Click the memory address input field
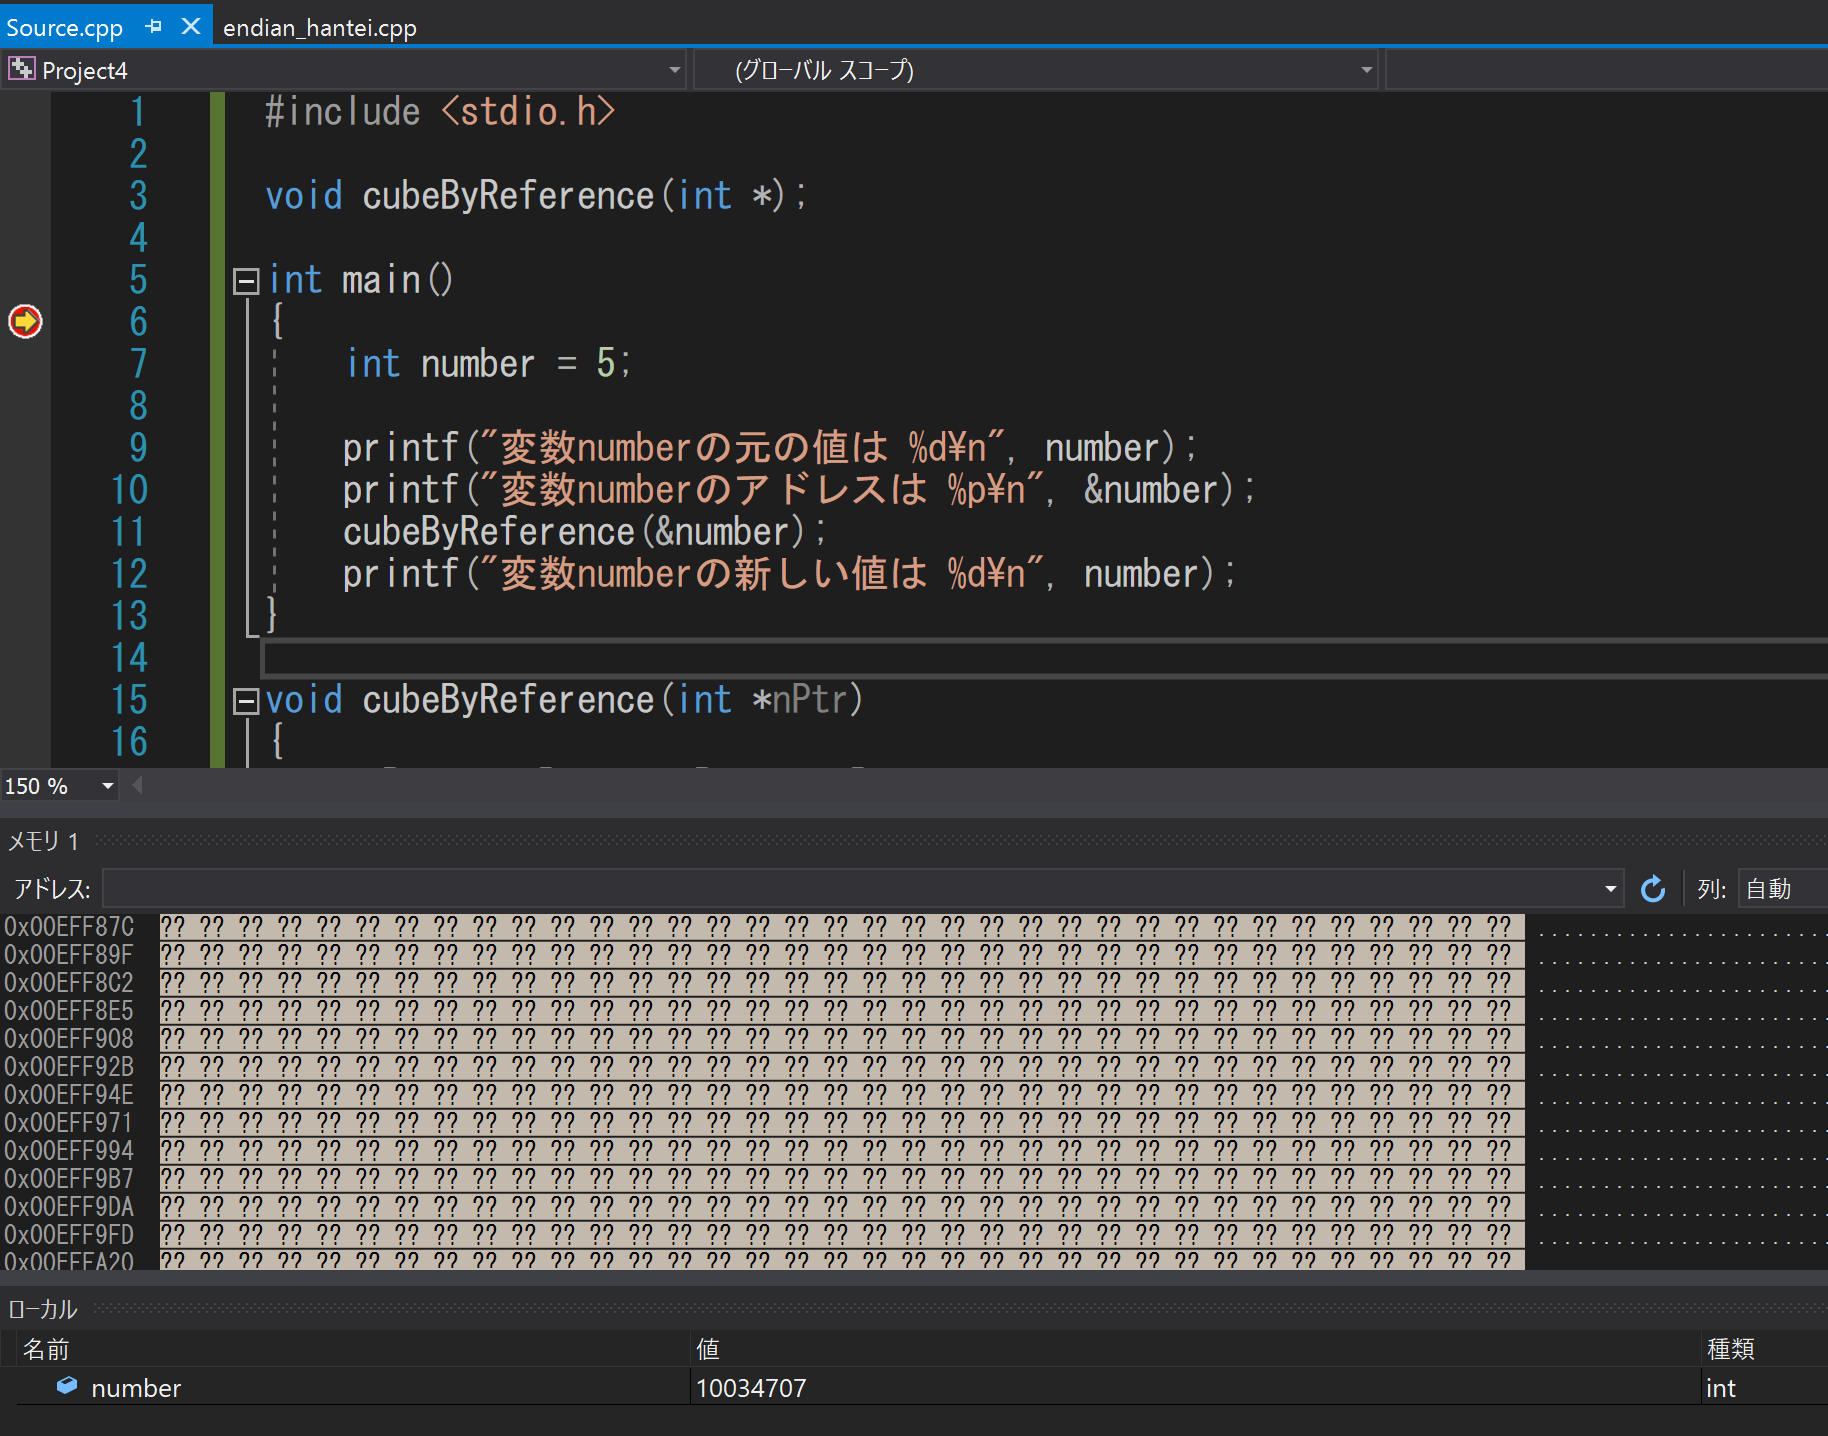The image size is (1828, 1436). (852, 888)
